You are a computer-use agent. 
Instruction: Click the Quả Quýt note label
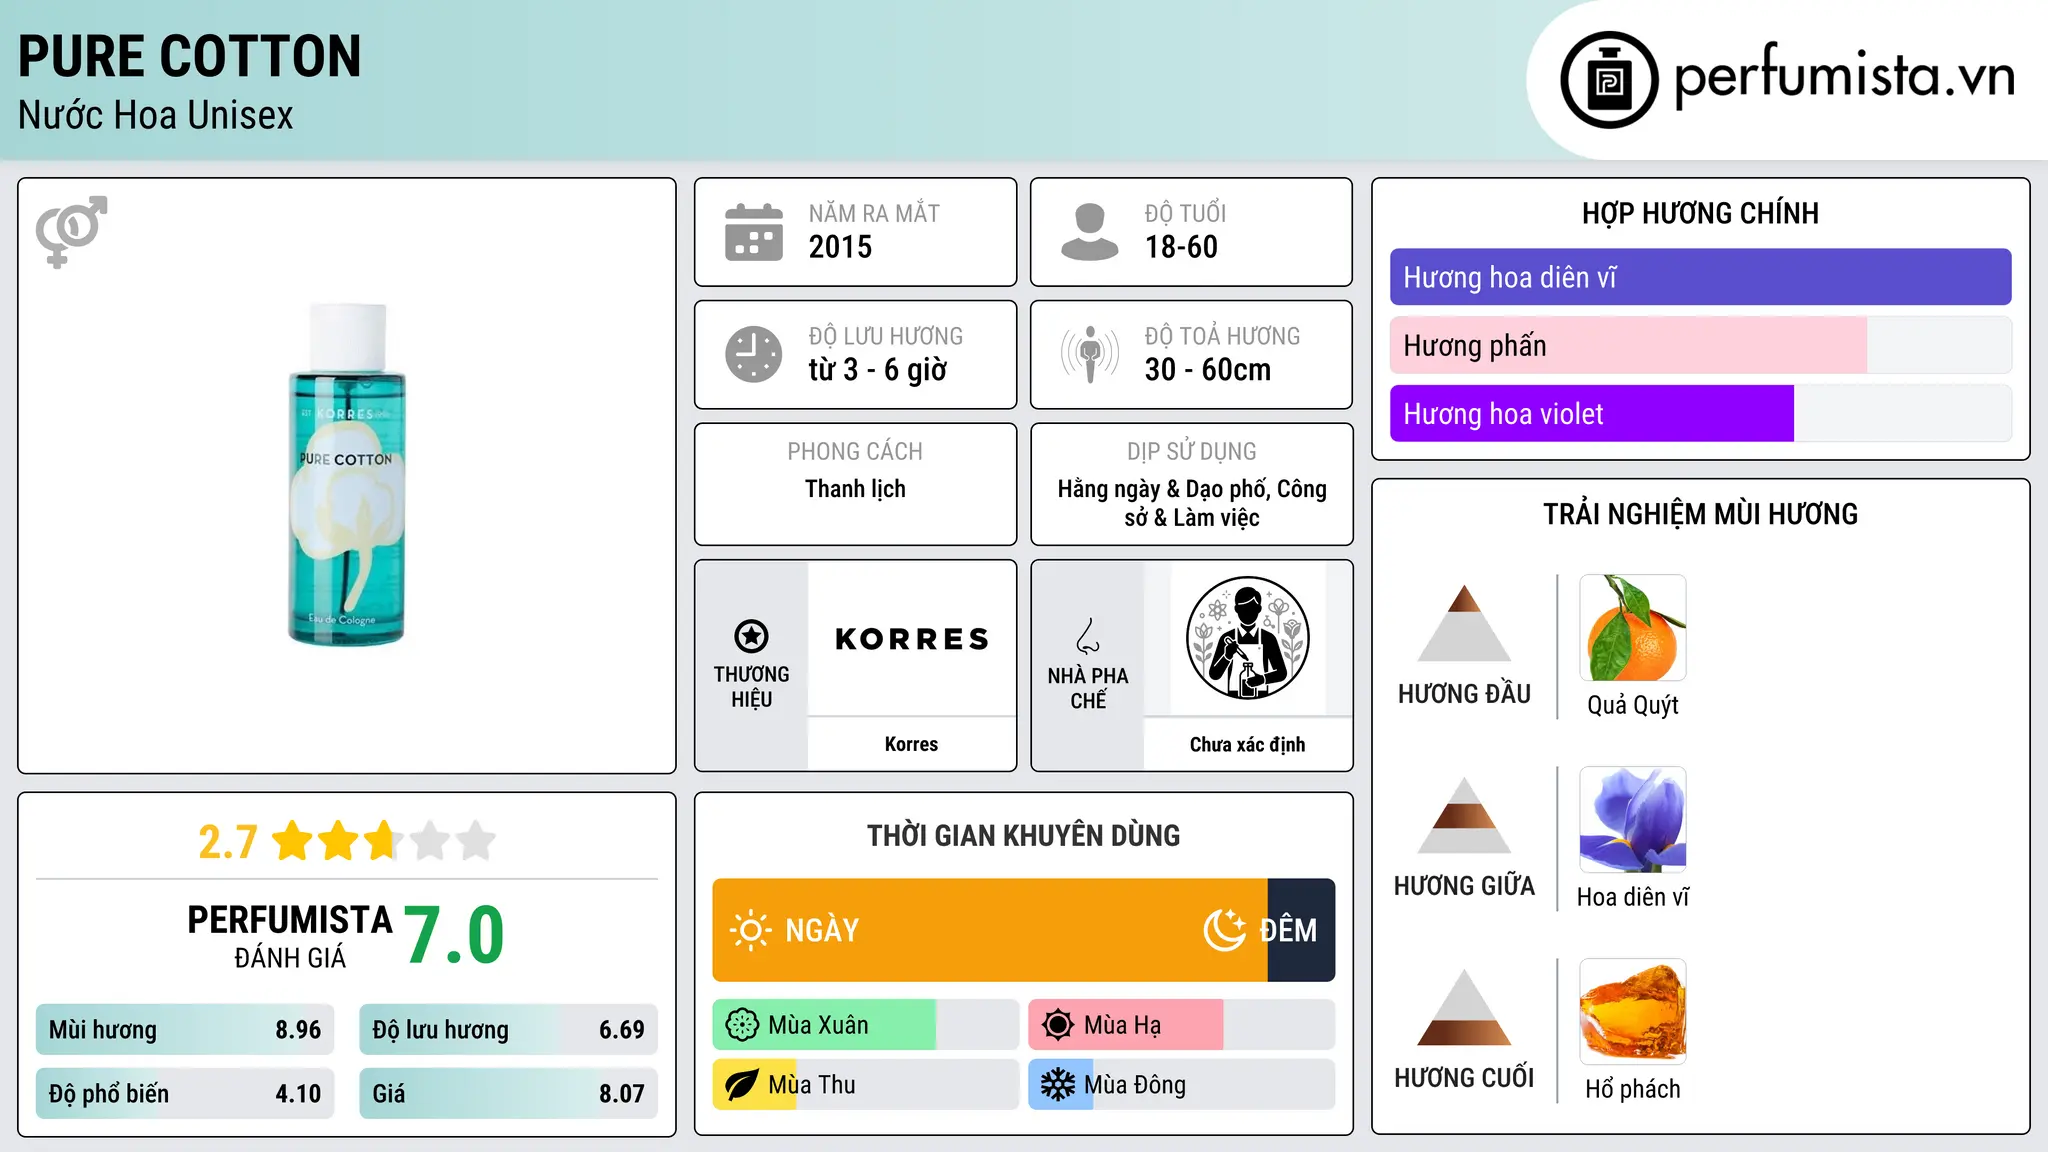1633,705
